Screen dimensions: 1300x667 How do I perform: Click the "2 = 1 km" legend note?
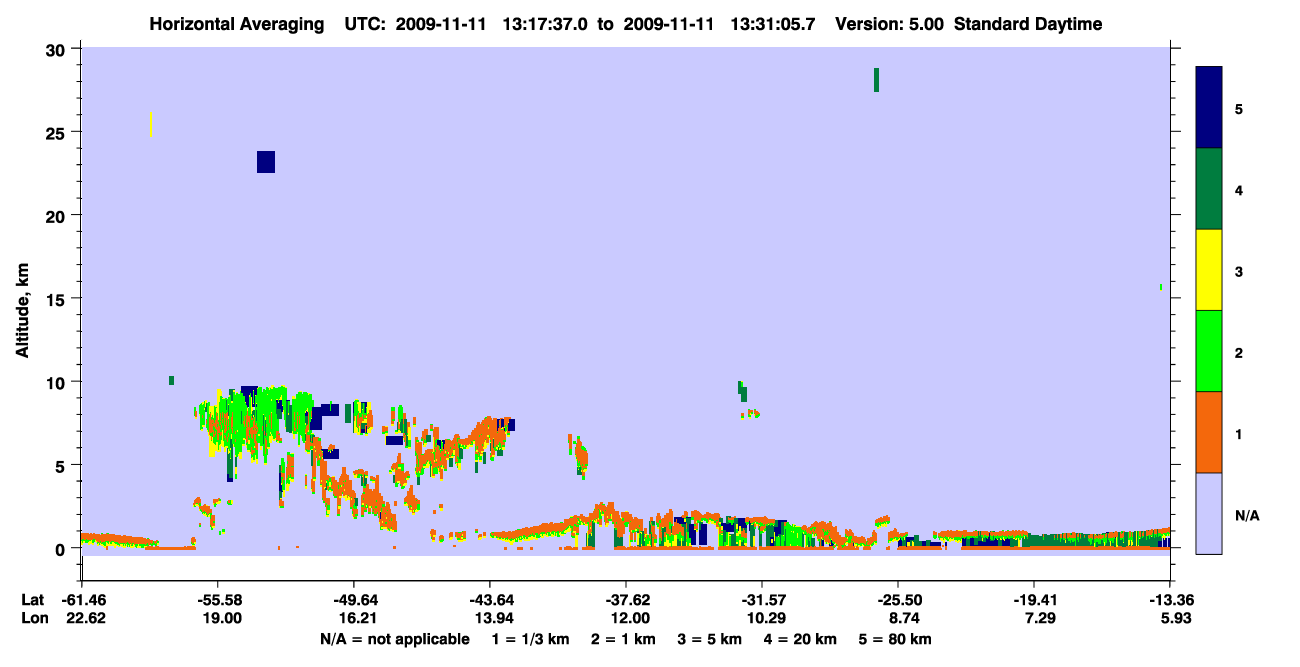coord(624,639)
